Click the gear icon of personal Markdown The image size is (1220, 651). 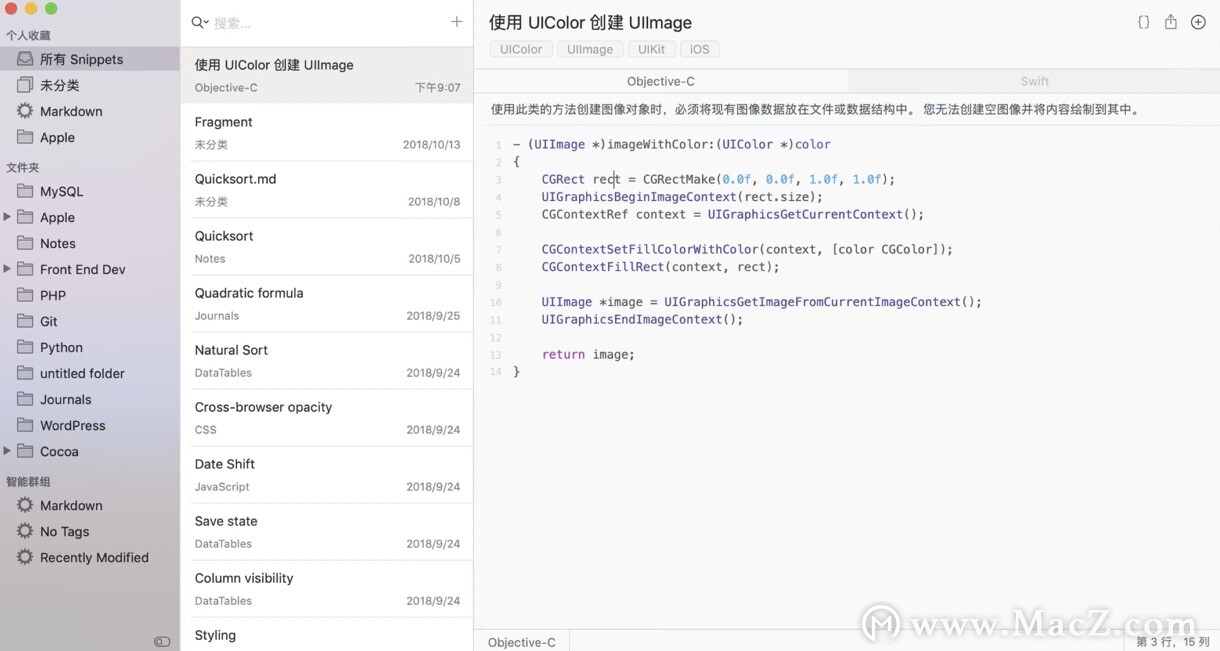(x=25, y=111)
